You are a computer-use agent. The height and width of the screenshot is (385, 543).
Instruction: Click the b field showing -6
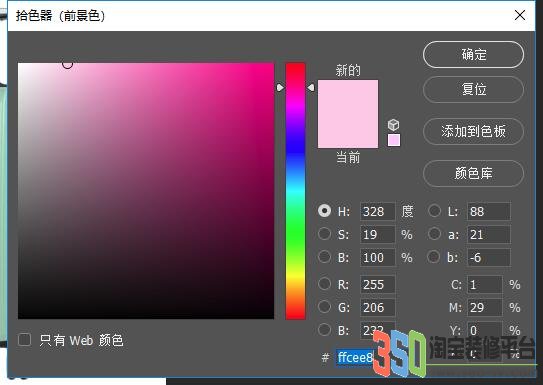[489, 257]
